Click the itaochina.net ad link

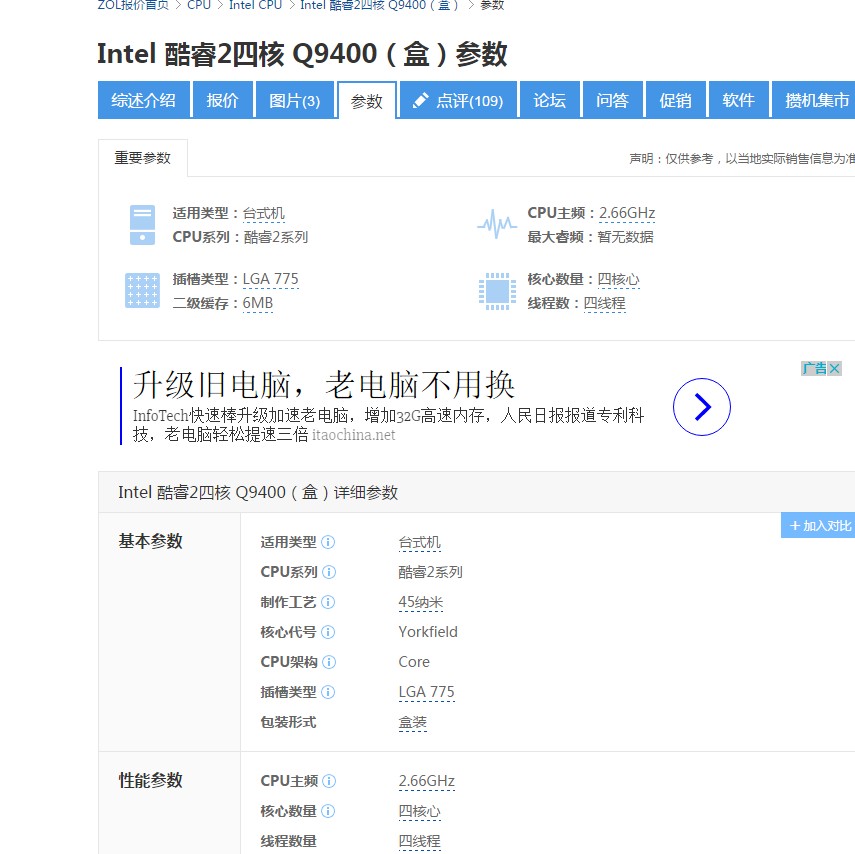click(x=353, y=435)
